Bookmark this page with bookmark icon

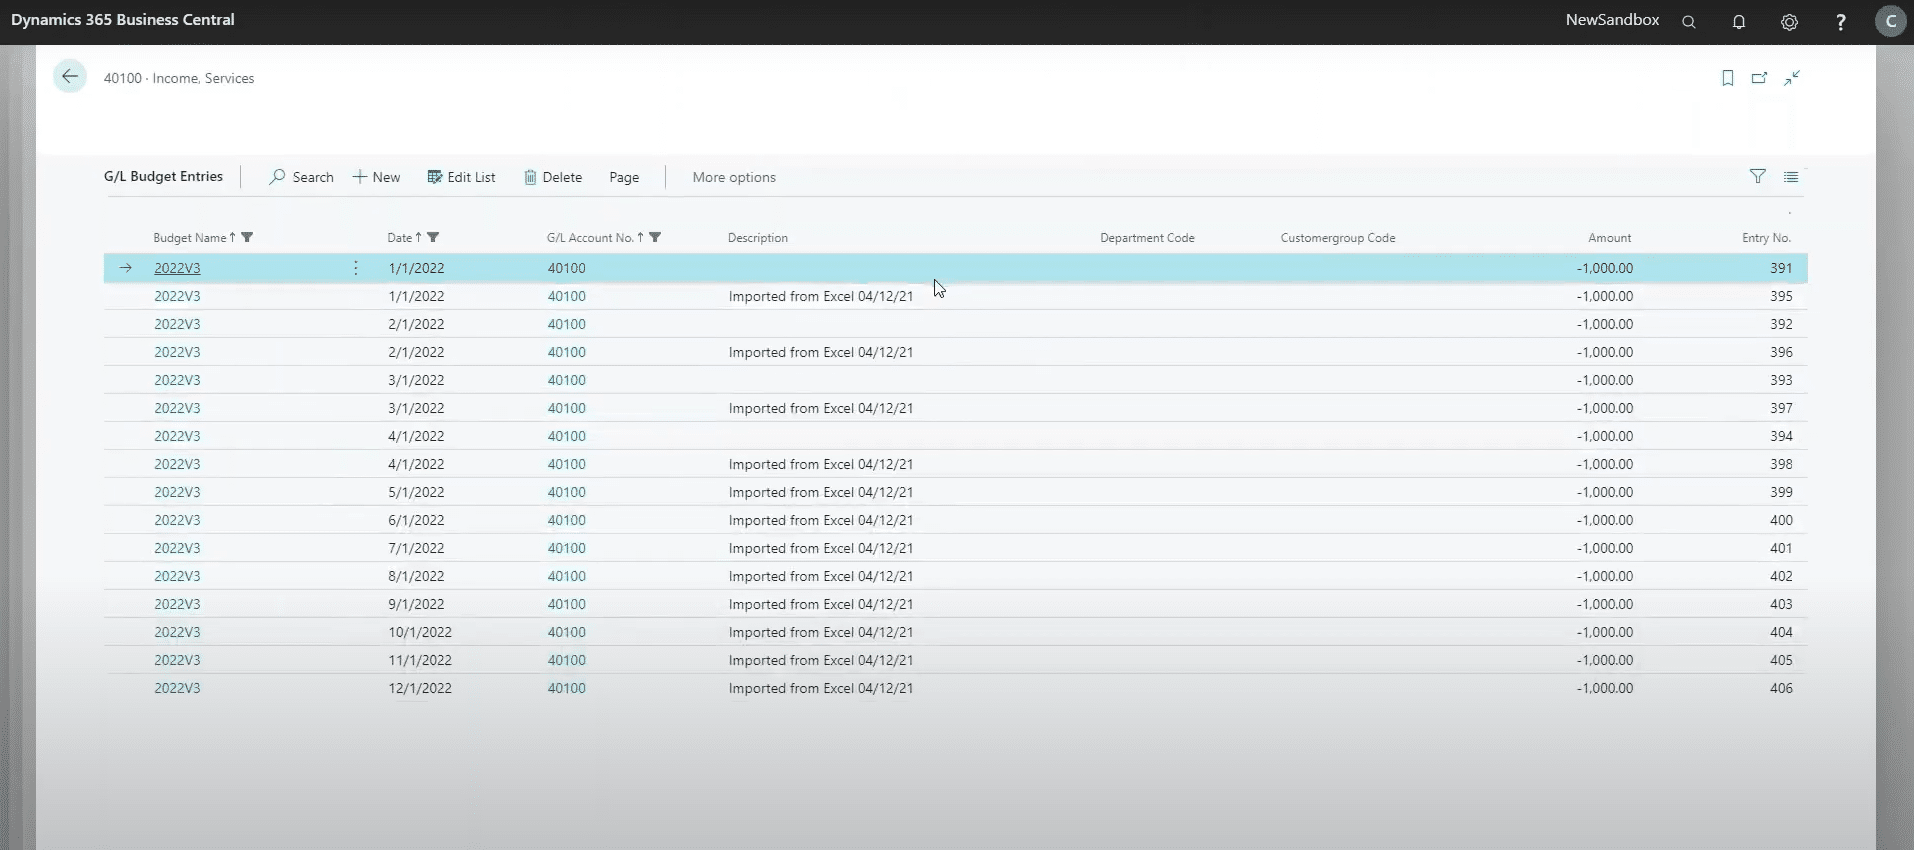click(x=1727, y=78)
